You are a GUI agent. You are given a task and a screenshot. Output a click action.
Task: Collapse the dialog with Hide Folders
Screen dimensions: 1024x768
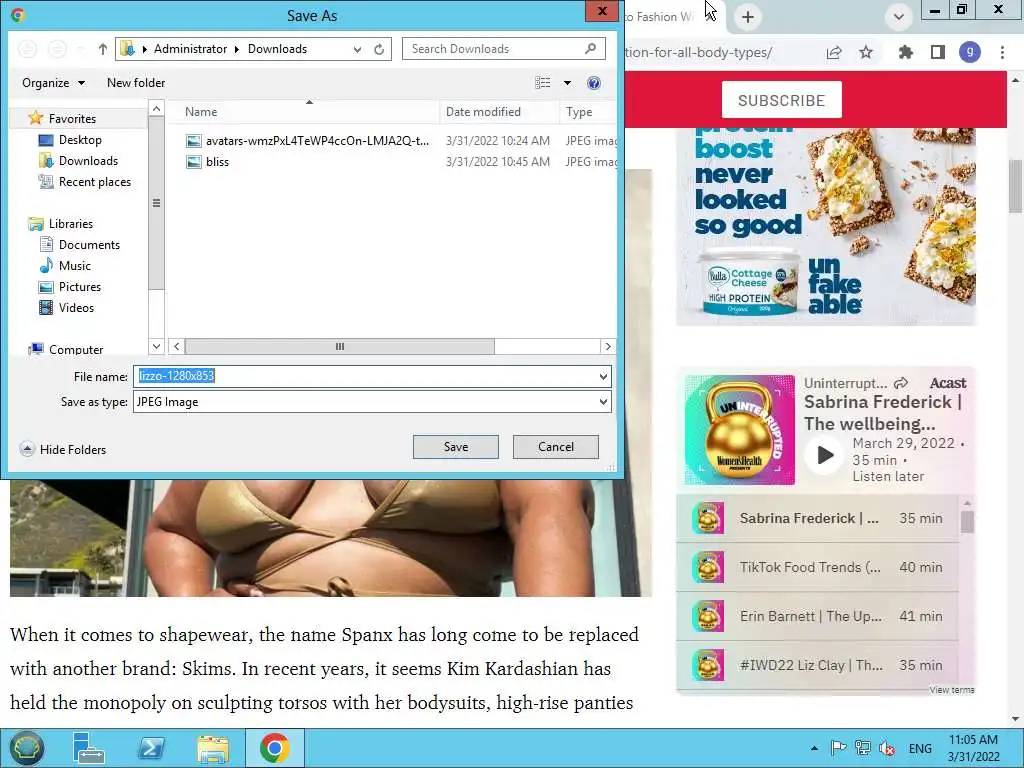(63, 449)
